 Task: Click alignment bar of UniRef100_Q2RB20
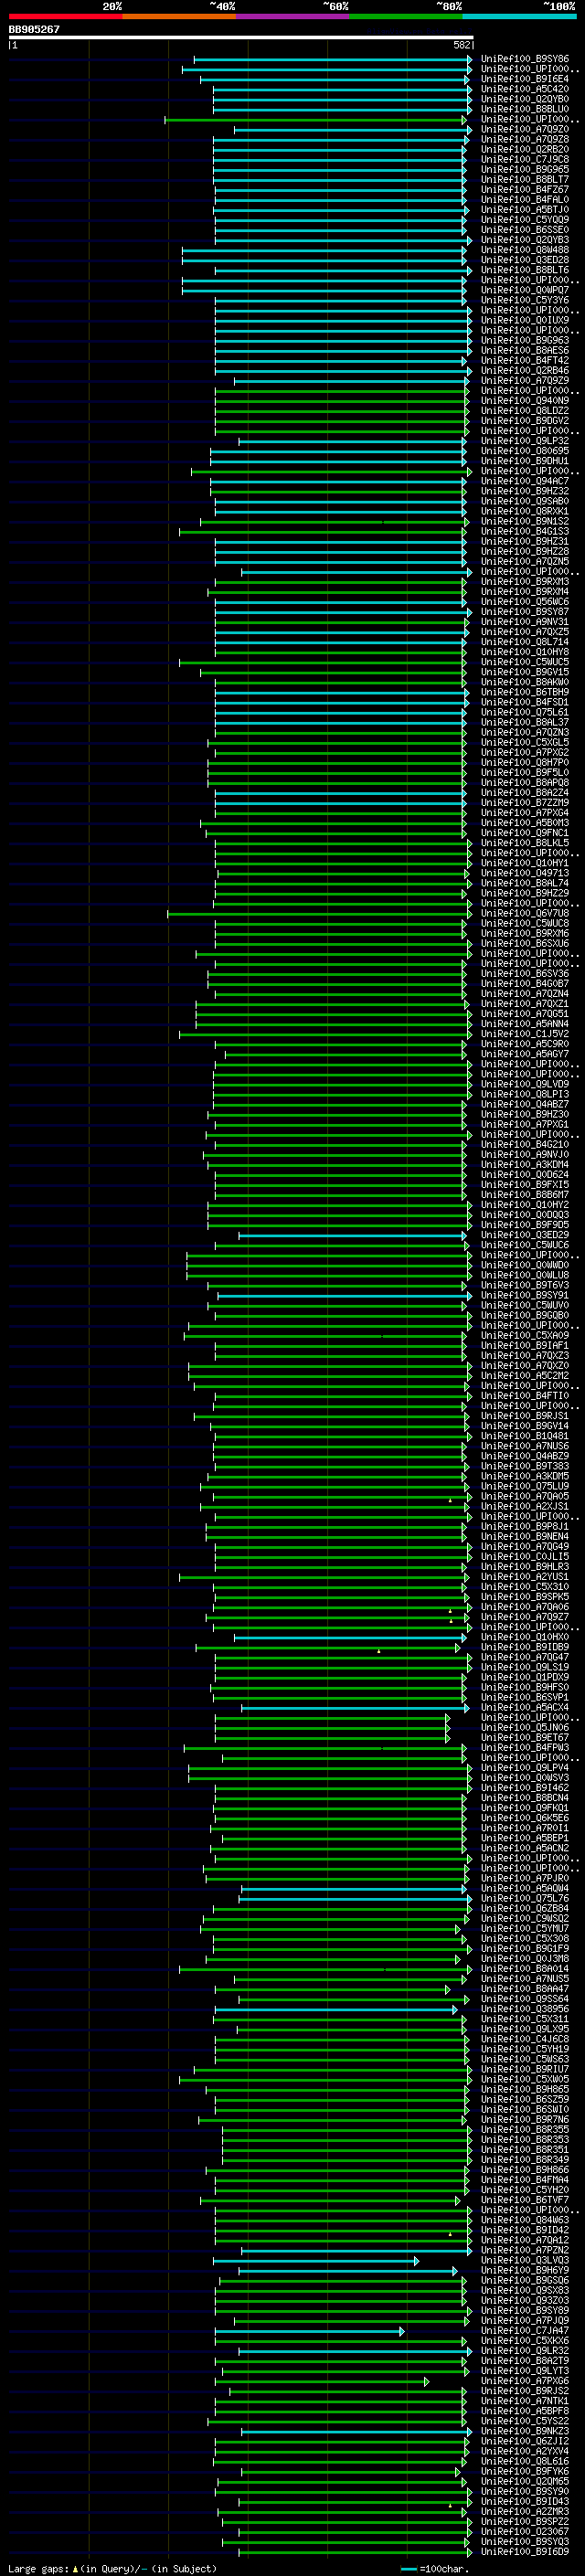[340, 150]
